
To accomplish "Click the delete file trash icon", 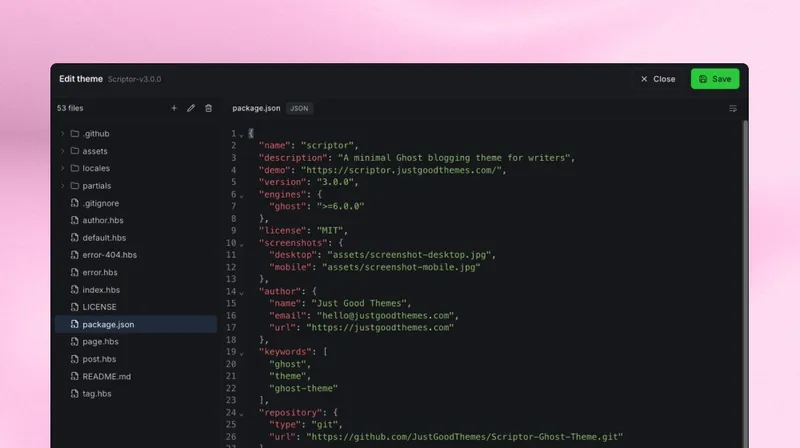I will point(208,108).
